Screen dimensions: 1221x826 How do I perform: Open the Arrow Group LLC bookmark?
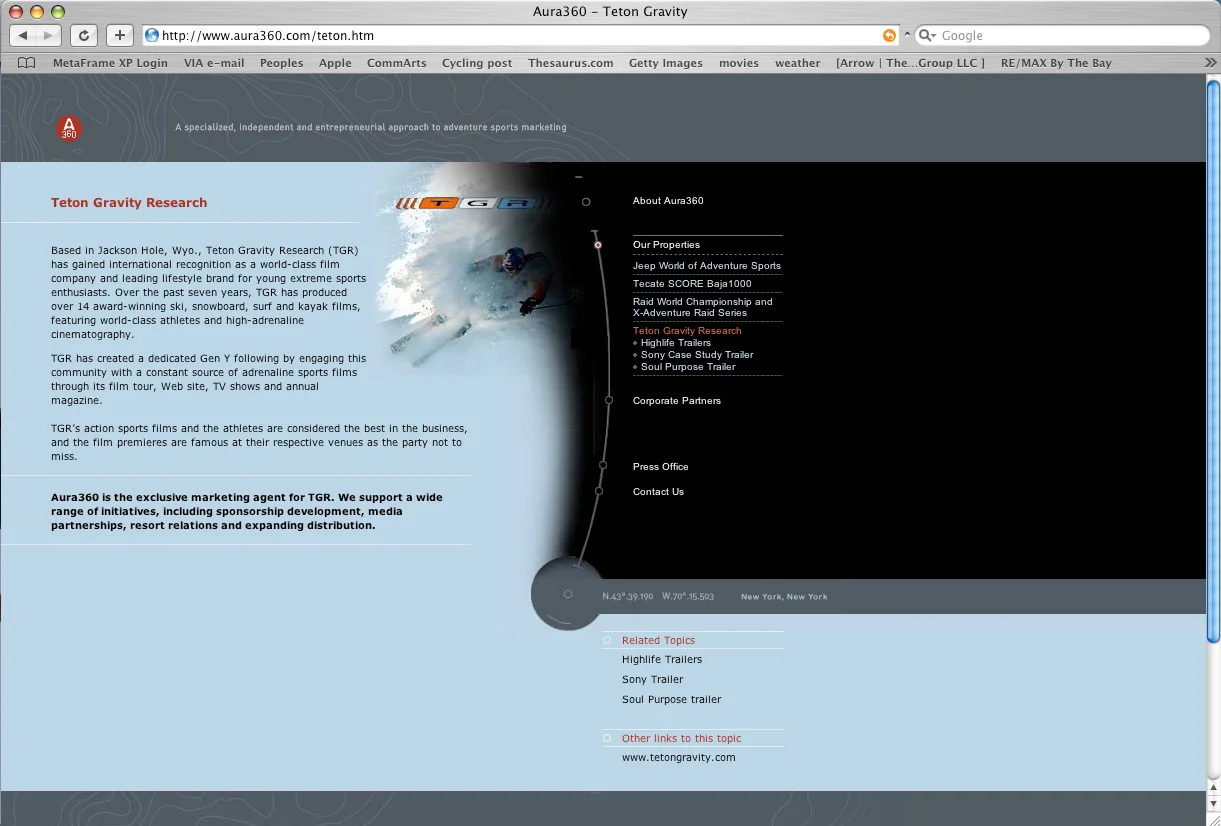tap(911, 63)
